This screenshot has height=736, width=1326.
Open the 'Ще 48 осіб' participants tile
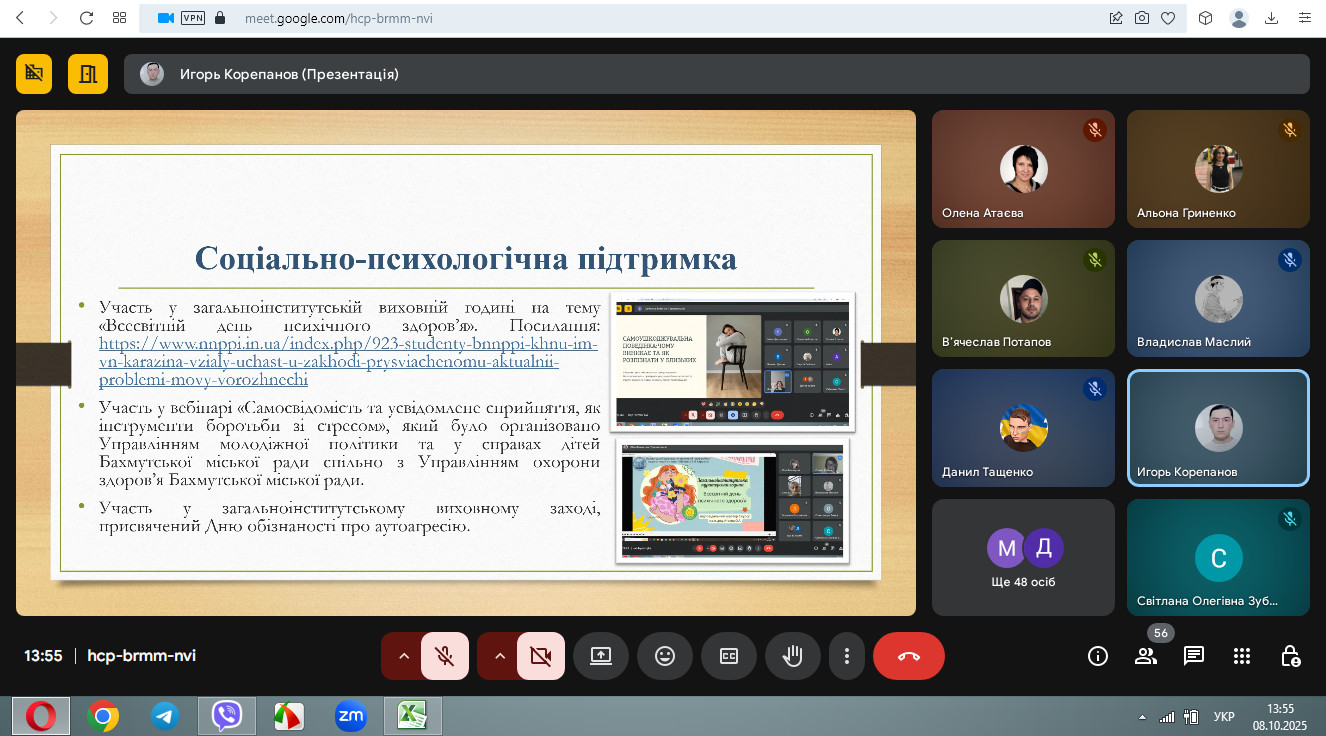pyautogui.click(x=1023, y=557)
